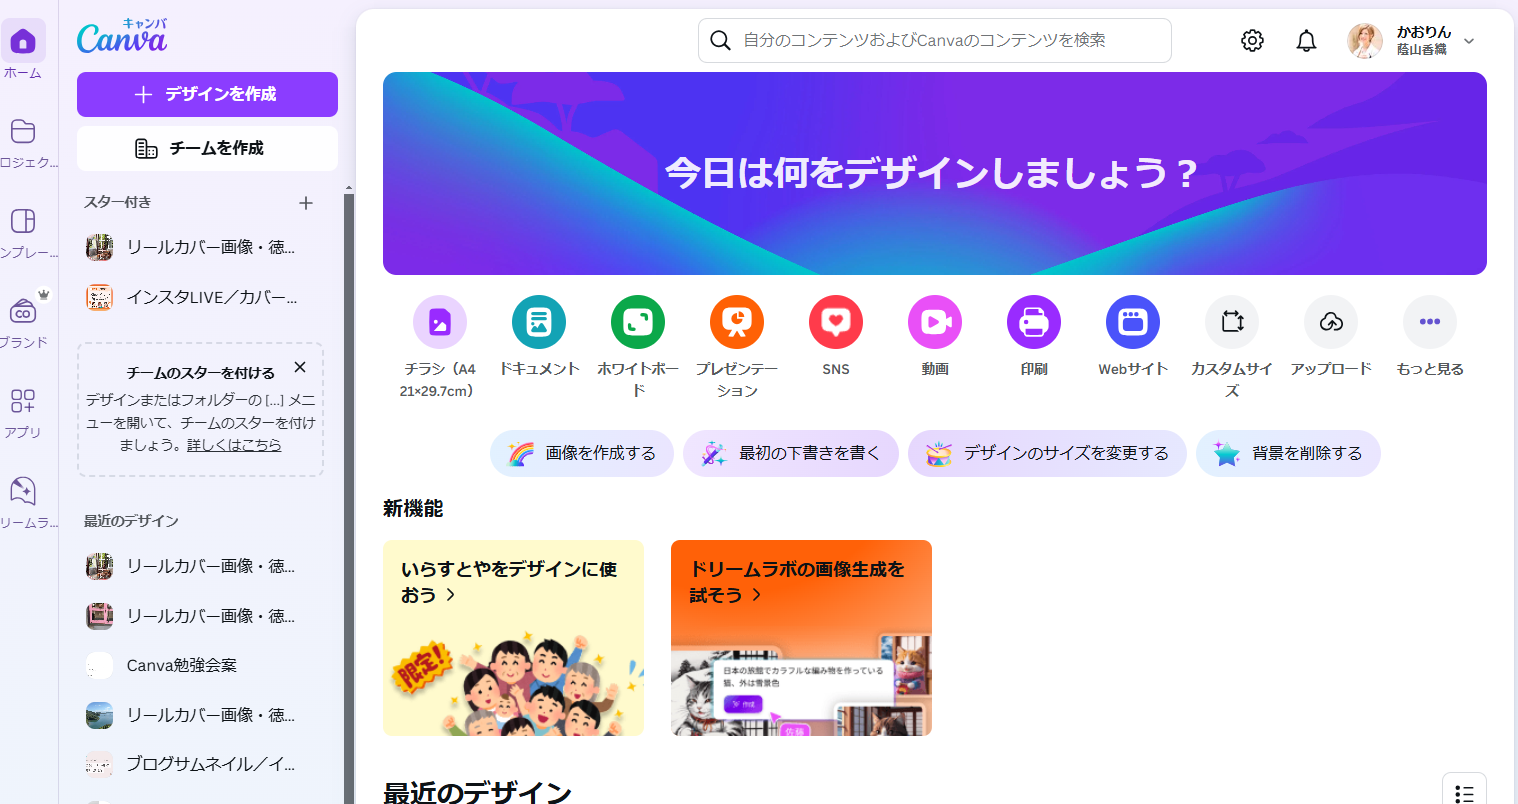
Task: Click the デザインを作成 button
Action: (207, 94)
